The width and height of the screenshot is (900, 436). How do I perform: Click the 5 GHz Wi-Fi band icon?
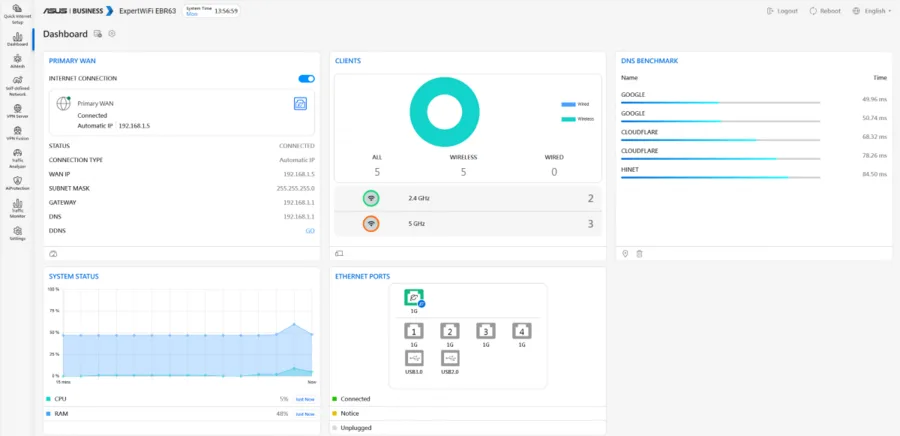[x=371, y=224]
